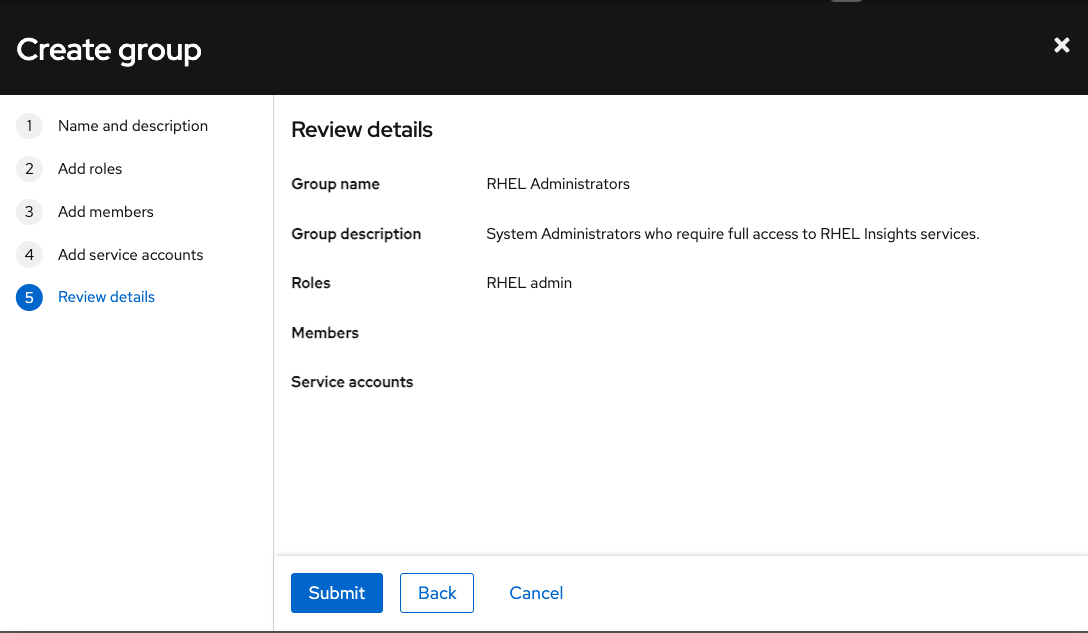Screen dimensions: 1088x633
Task: Click the Review details heading
Action: coord(362,130)
